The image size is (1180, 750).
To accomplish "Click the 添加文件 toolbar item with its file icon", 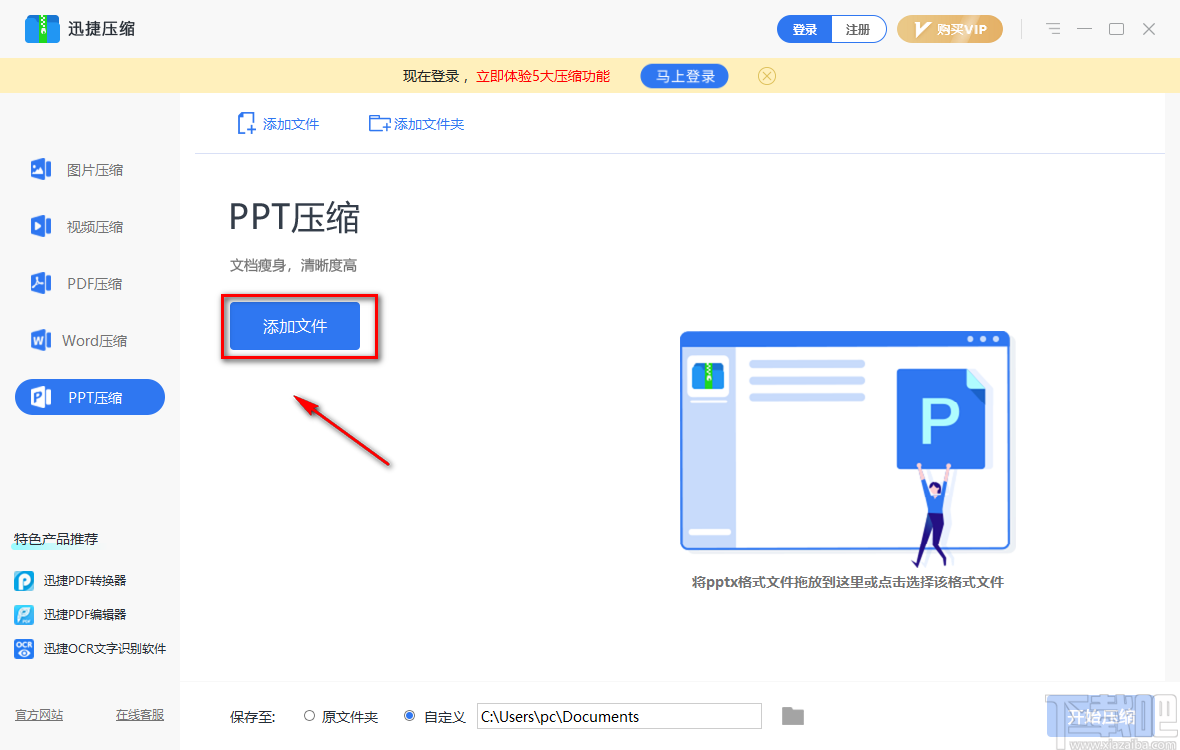I will [278, 123].
